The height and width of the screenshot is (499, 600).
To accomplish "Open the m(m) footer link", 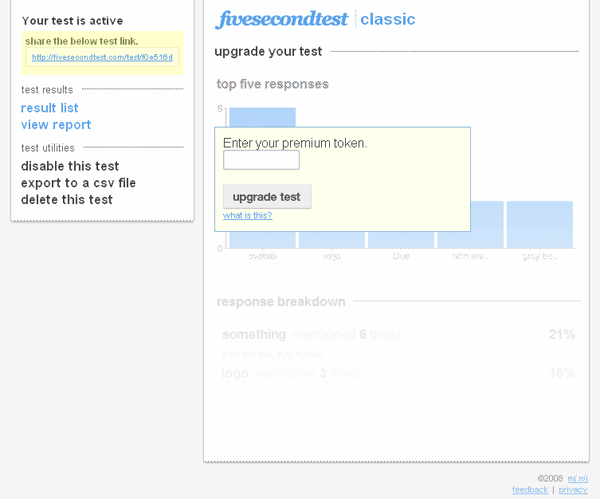I will (x=577, y=479).
